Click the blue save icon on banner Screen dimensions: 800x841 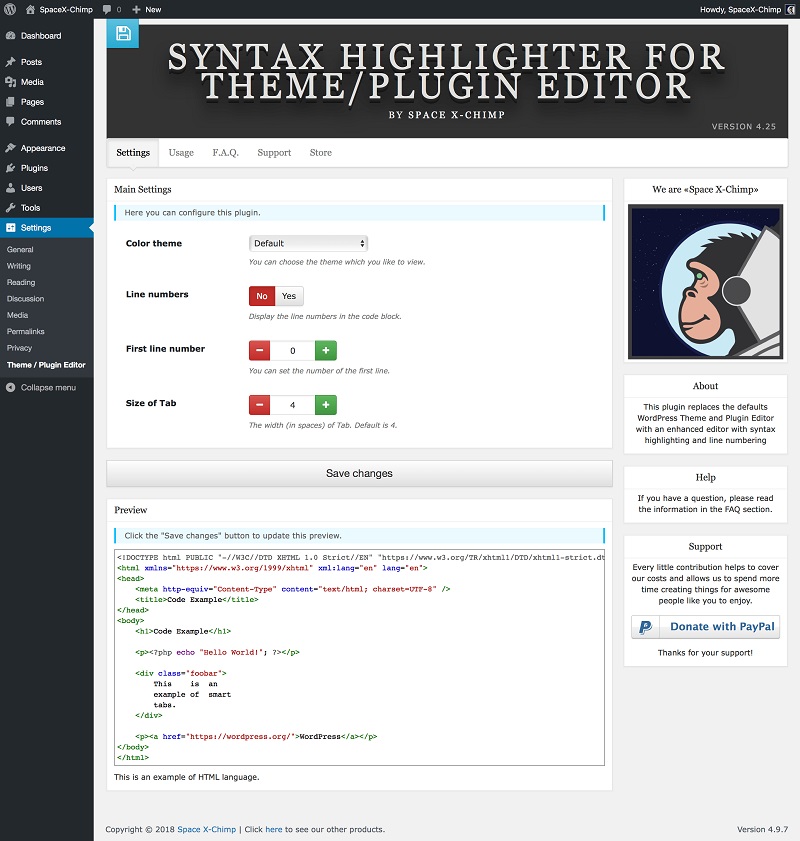pyautogui.click(x=123, y=34)
